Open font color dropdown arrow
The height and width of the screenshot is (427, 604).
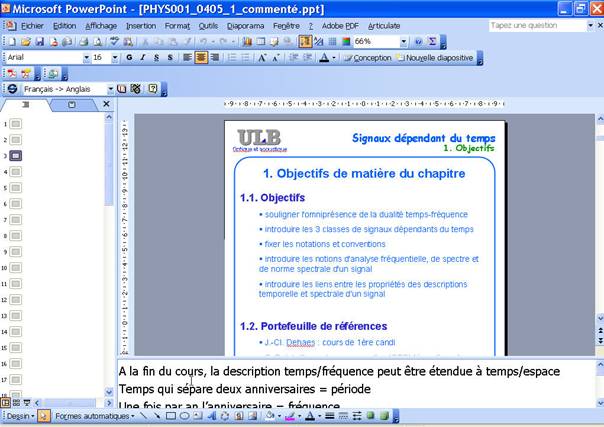(x=334, y=58)
